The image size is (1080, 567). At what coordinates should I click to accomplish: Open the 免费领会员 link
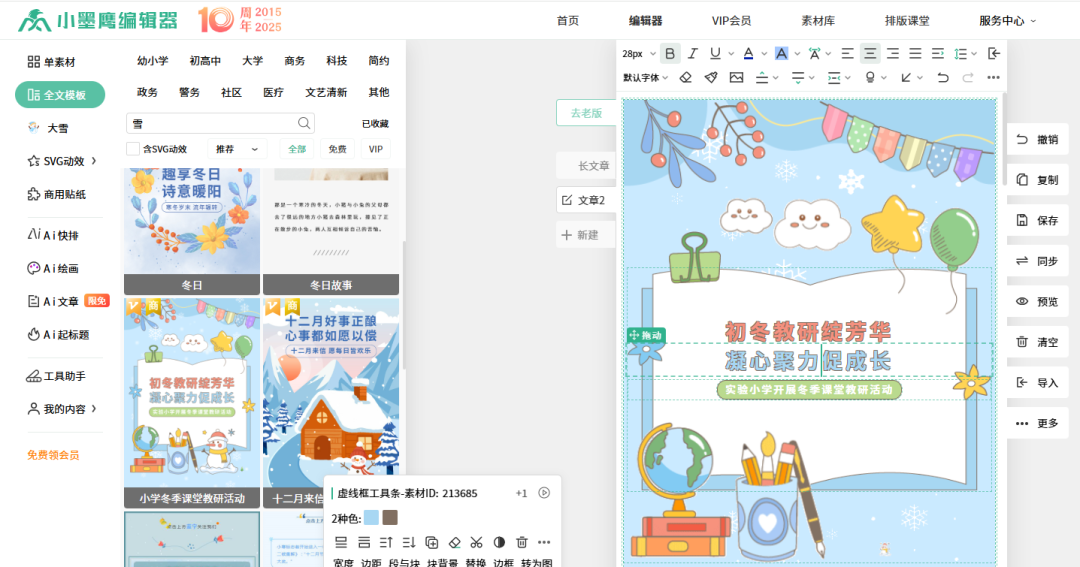click(x=53, y=455)
